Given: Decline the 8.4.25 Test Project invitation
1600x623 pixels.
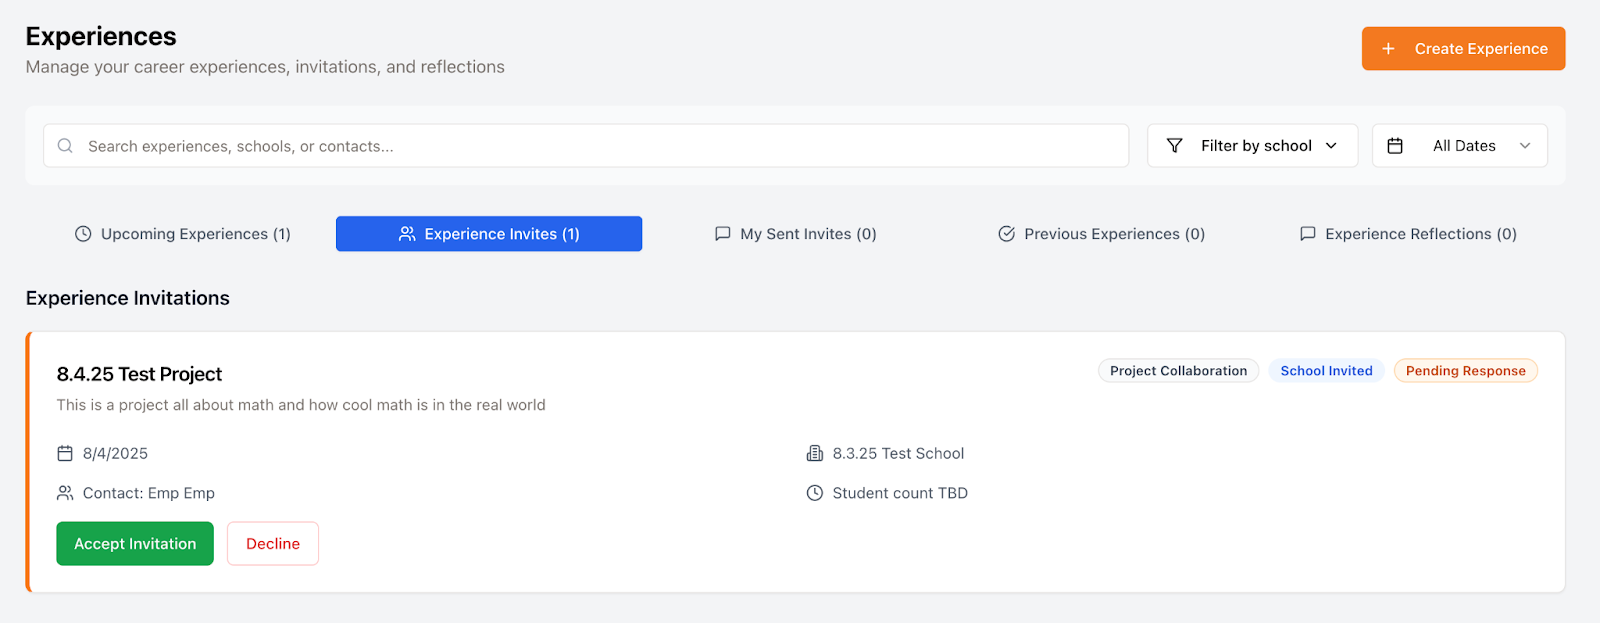Looking at the screenshot, I should [273, 544].
